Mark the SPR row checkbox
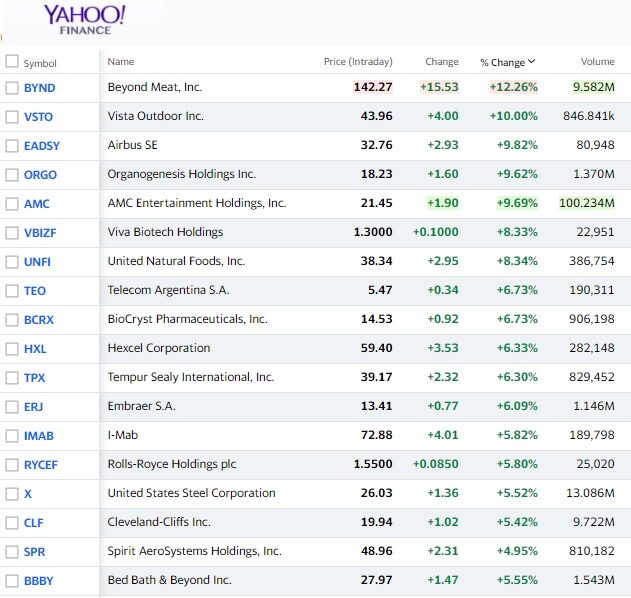 coord(12,551)
